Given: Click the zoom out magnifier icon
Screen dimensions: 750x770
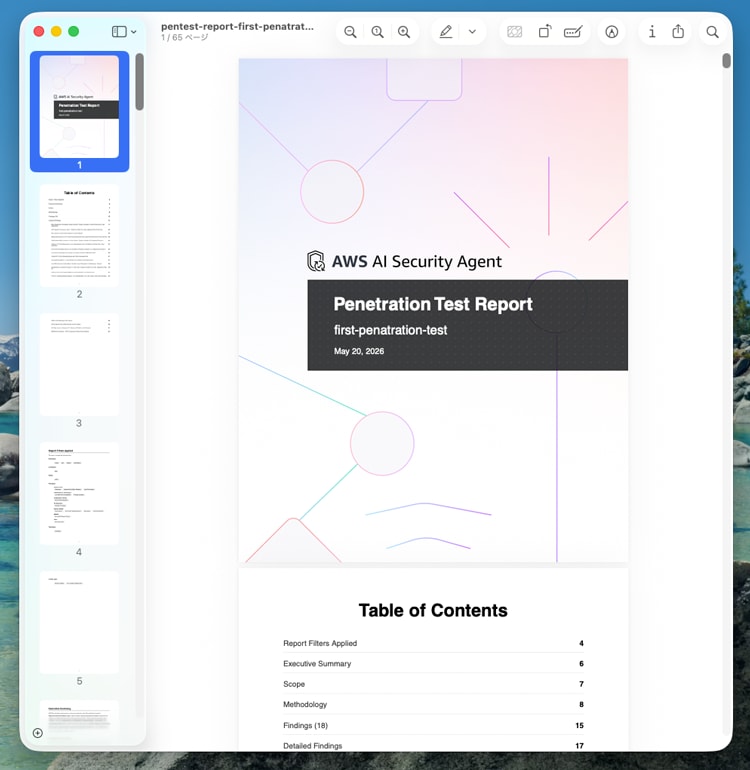Looking at the screenshot, I should coord(350,32).
